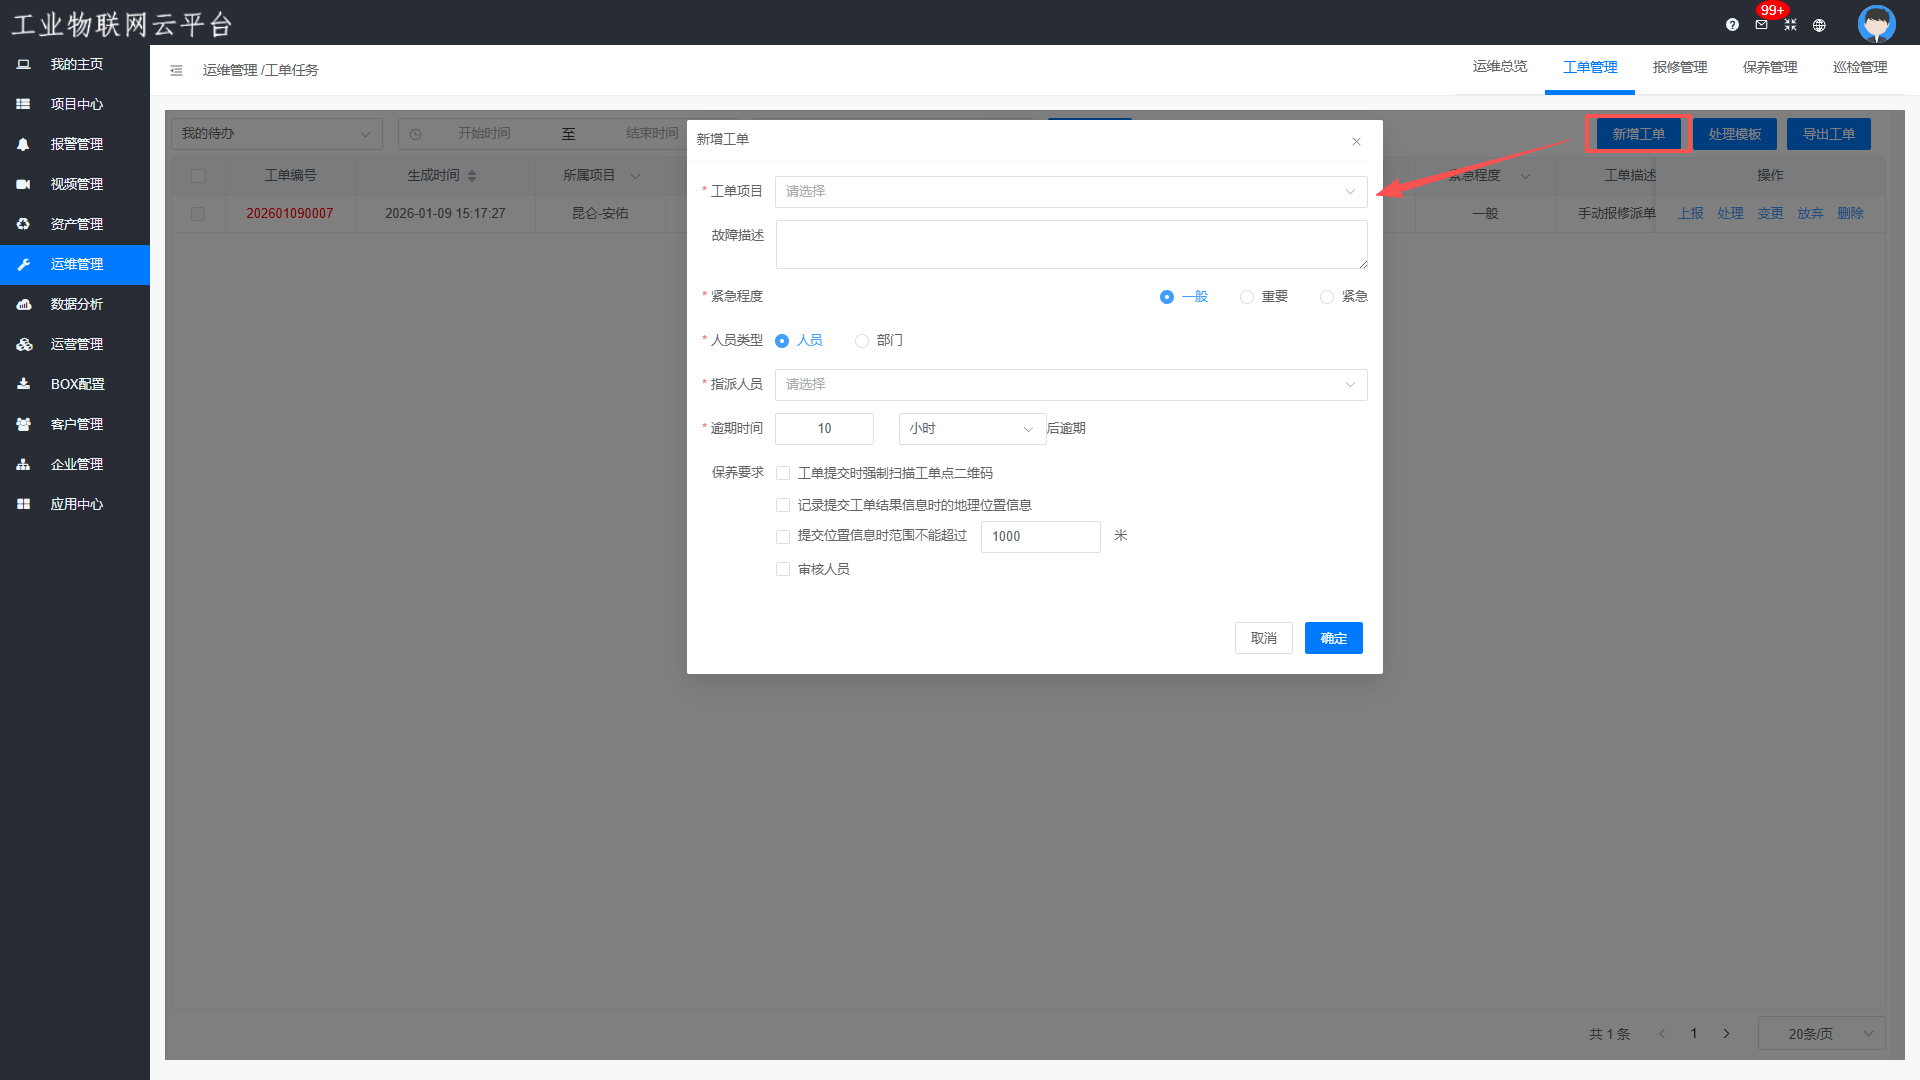Open the 小时 time unit dropdown
The image size is (1920, 1080).
pyautogui.click(x=971, y=429)
